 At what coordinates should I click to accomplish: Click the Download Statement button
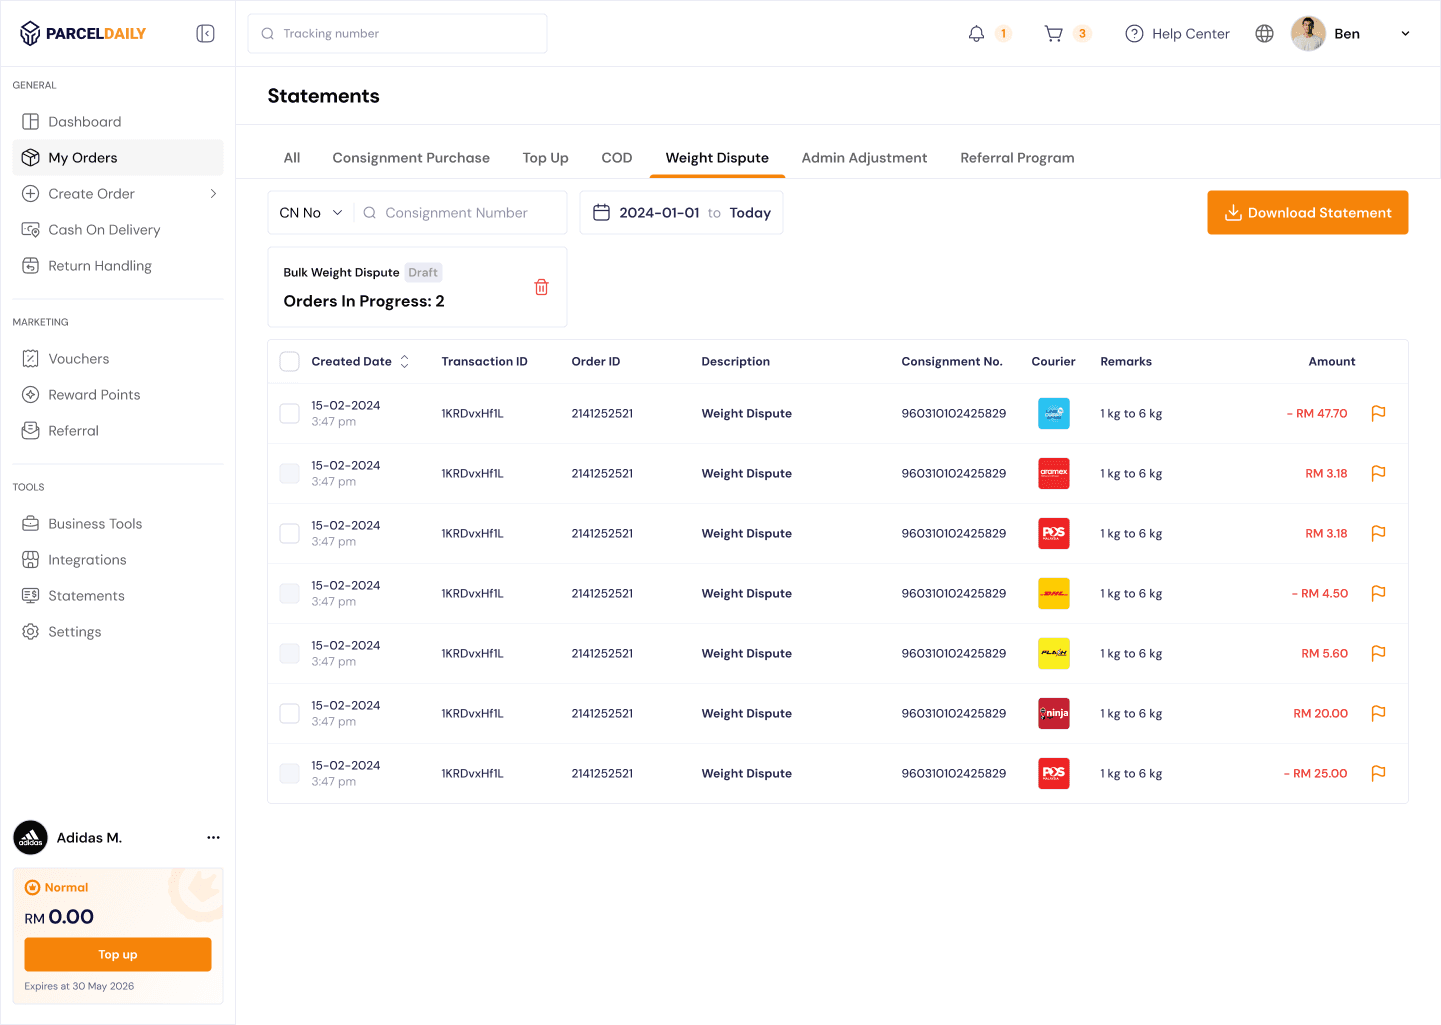(x=1307, y=213)
